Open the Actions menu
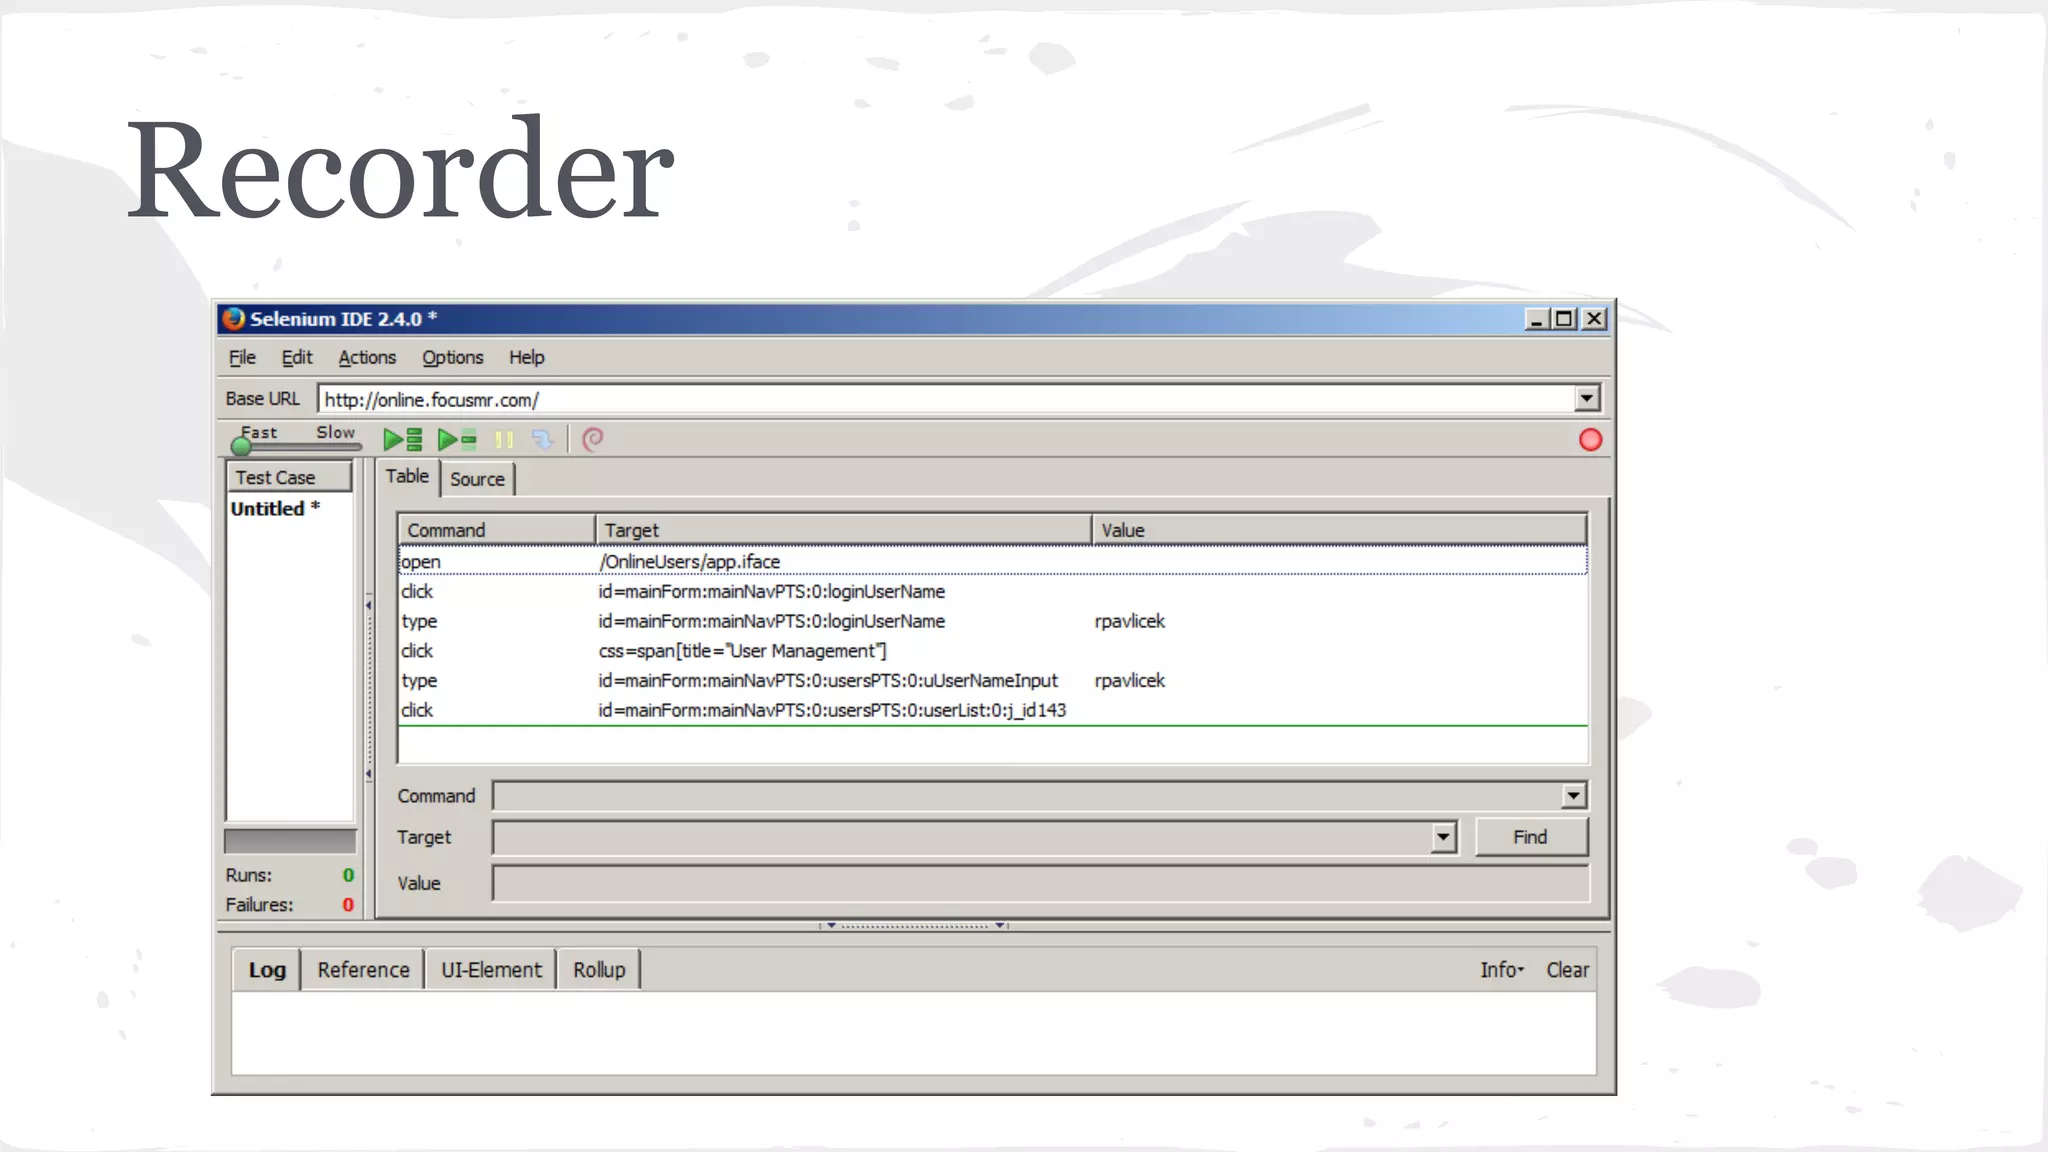The height and width of the screenshot is (1152, 2048). pos(366,358)
